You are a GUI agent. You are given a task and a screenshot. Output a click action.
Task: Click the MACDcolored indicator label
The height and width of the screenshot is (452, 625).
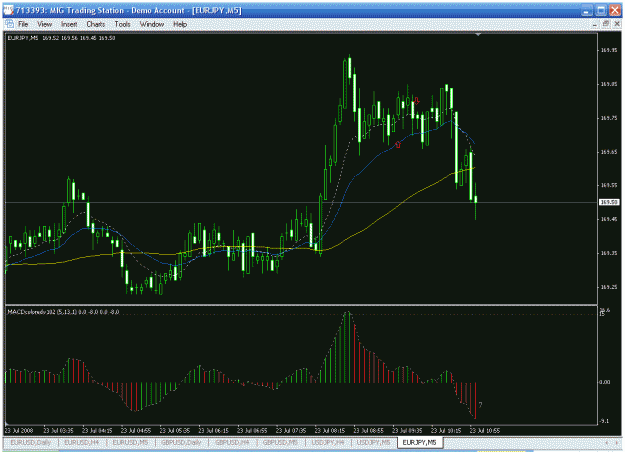click(x=63, y=312)
